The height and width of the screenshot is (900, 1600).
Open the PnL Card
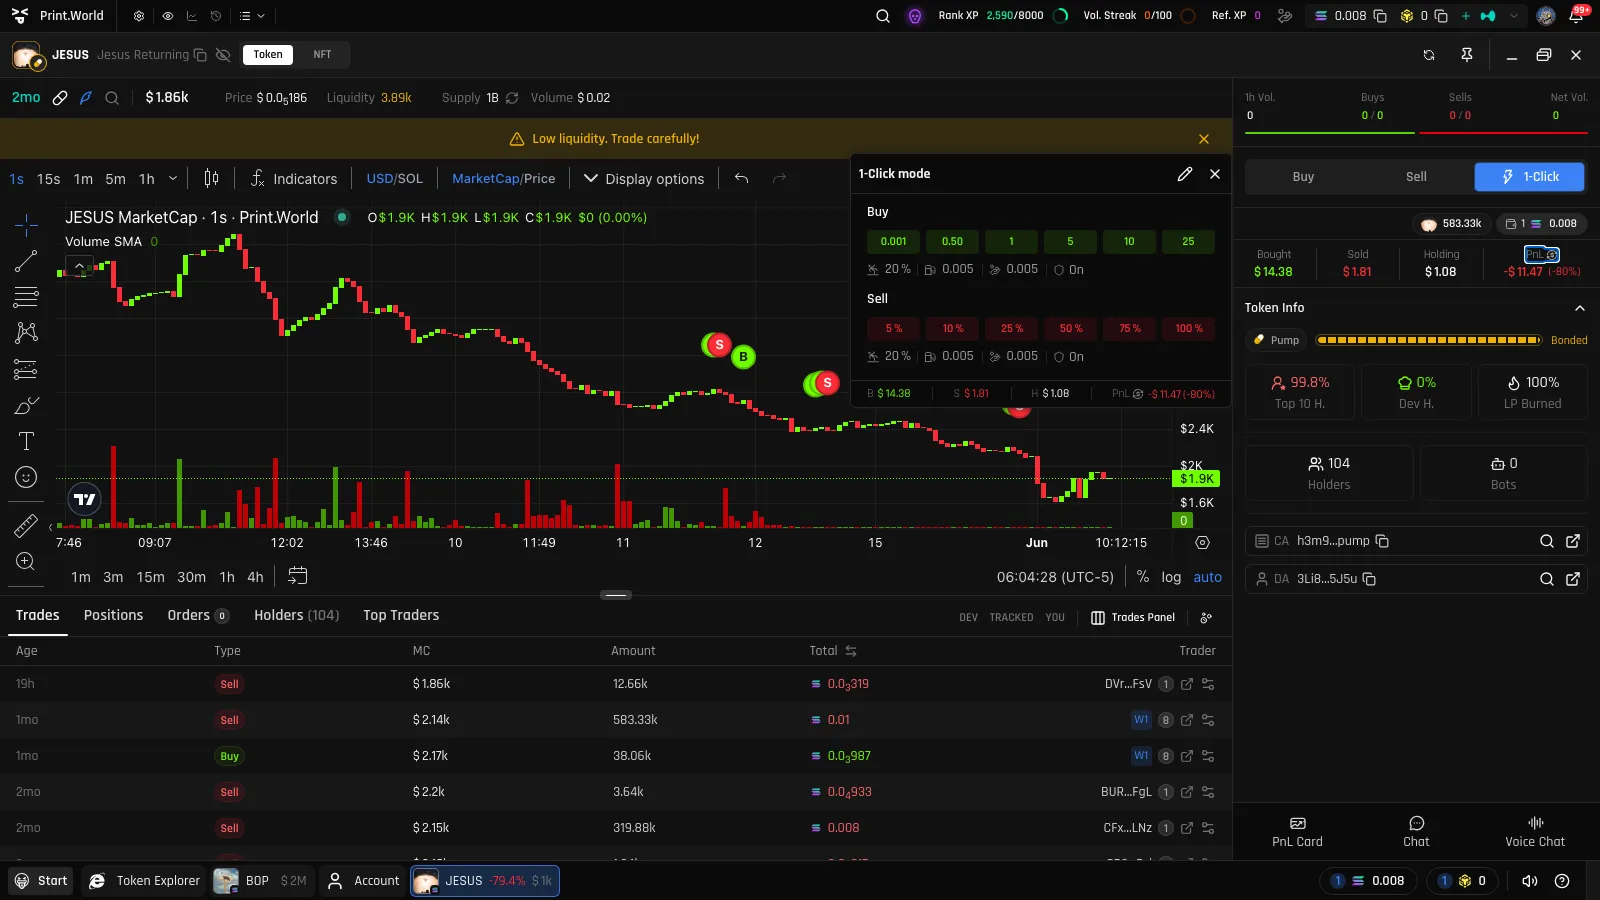pyautogui.click(x=1297, y=831)
